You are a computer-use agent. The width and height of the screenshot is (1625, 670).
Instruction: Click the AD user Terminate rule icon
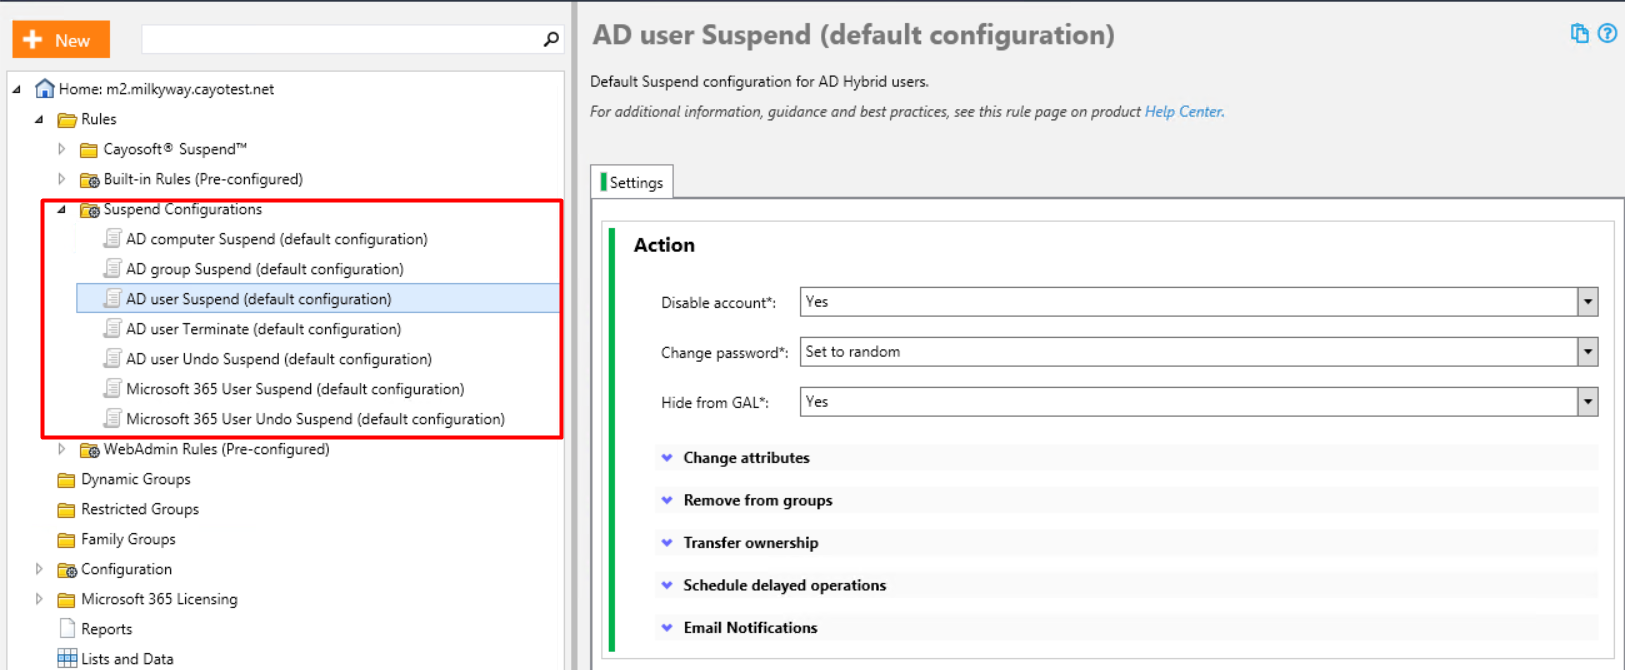(x=113, y=329)
